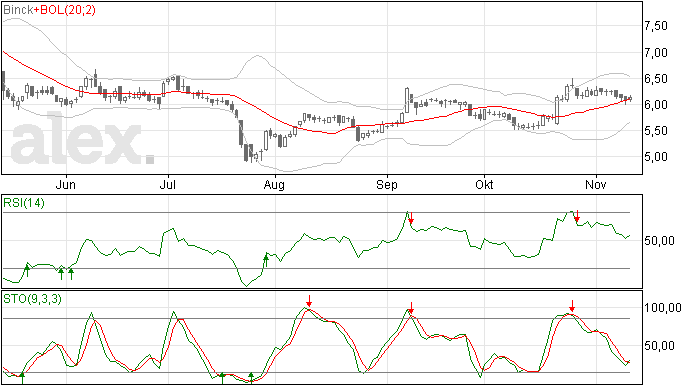This screenshot has height=387, width=690.
Task: Click the tall white late-October breakout candlestick
Action: click(557, 111)
